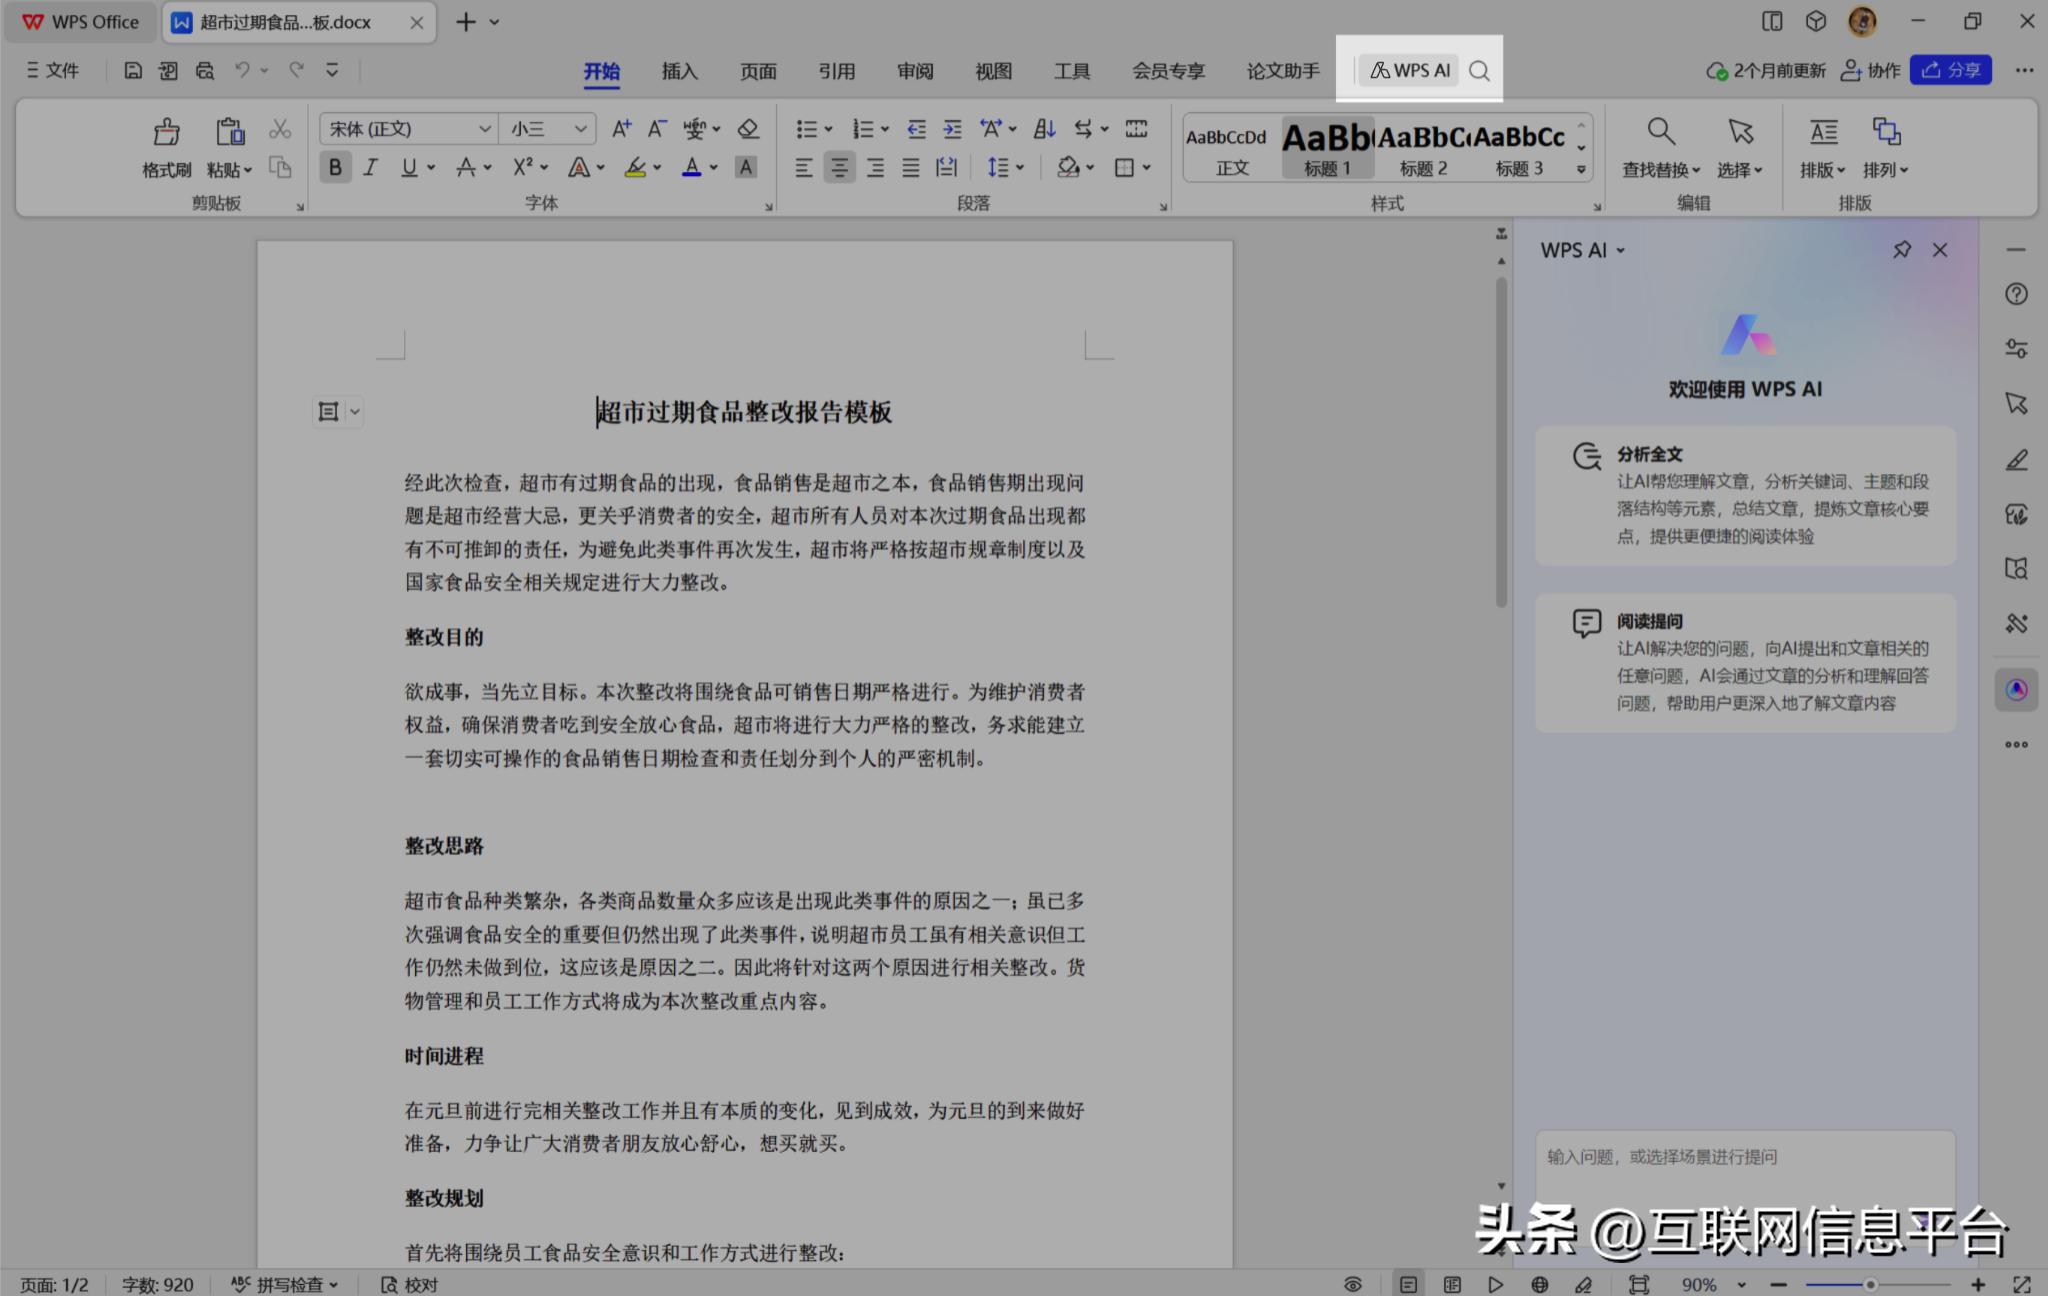This screenshot has height=1296, width=2048.
Task: Activate the eye protection mode icon
Action: pyautogui.click(x=1353, y=1284)
